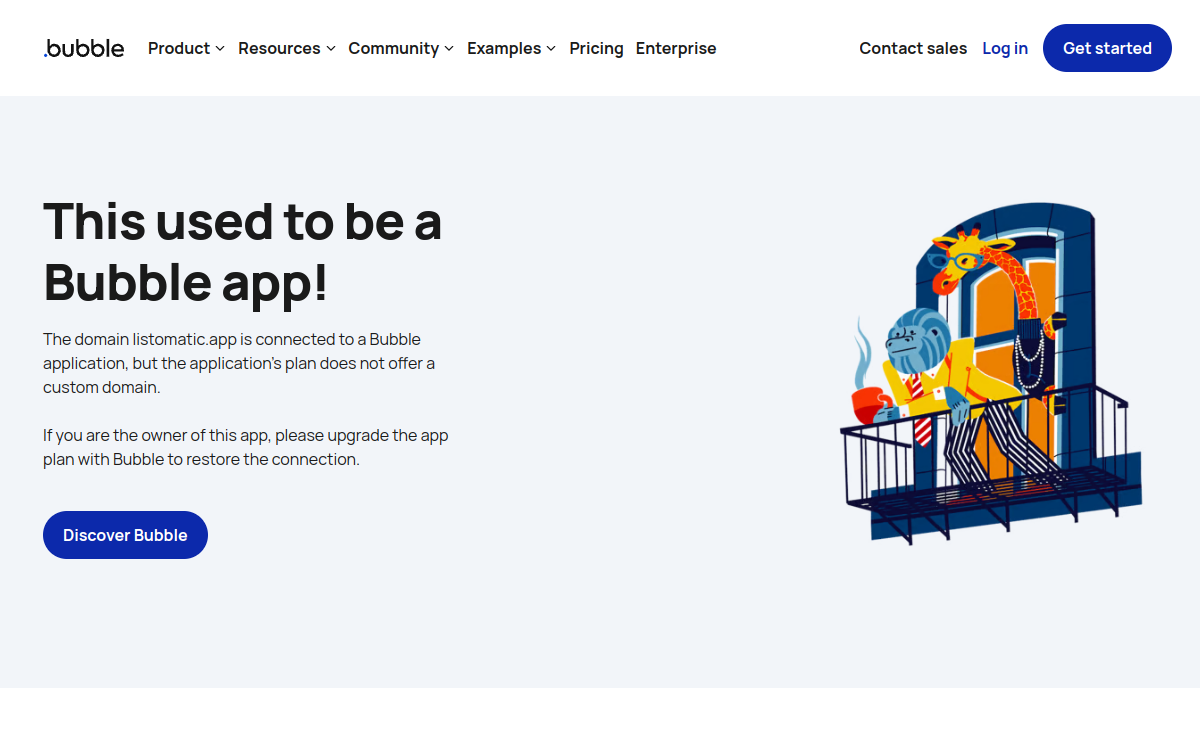Expand the Product dropdown chevron
The image size is (1200, 750).
(x=220, y=49)
